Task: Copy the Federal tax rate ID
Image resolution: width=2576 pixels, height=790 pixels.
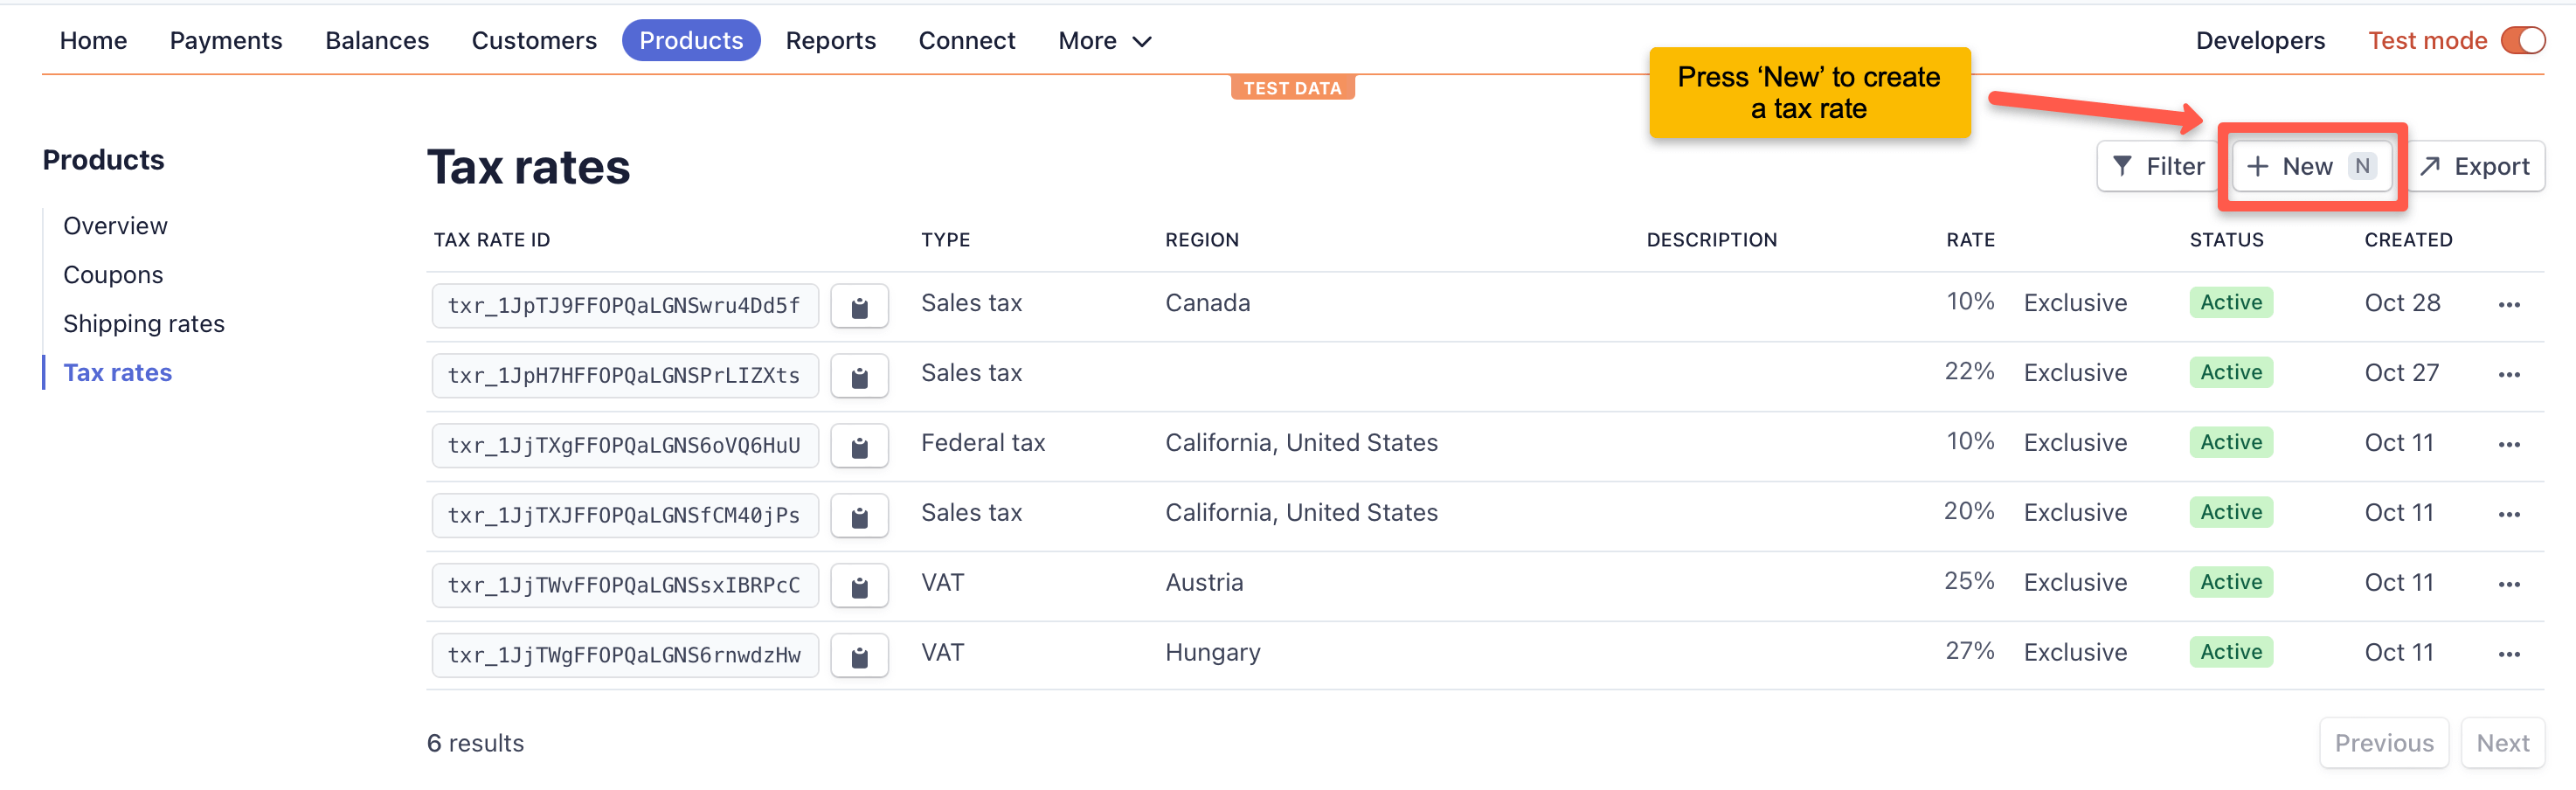Action: 860,445
